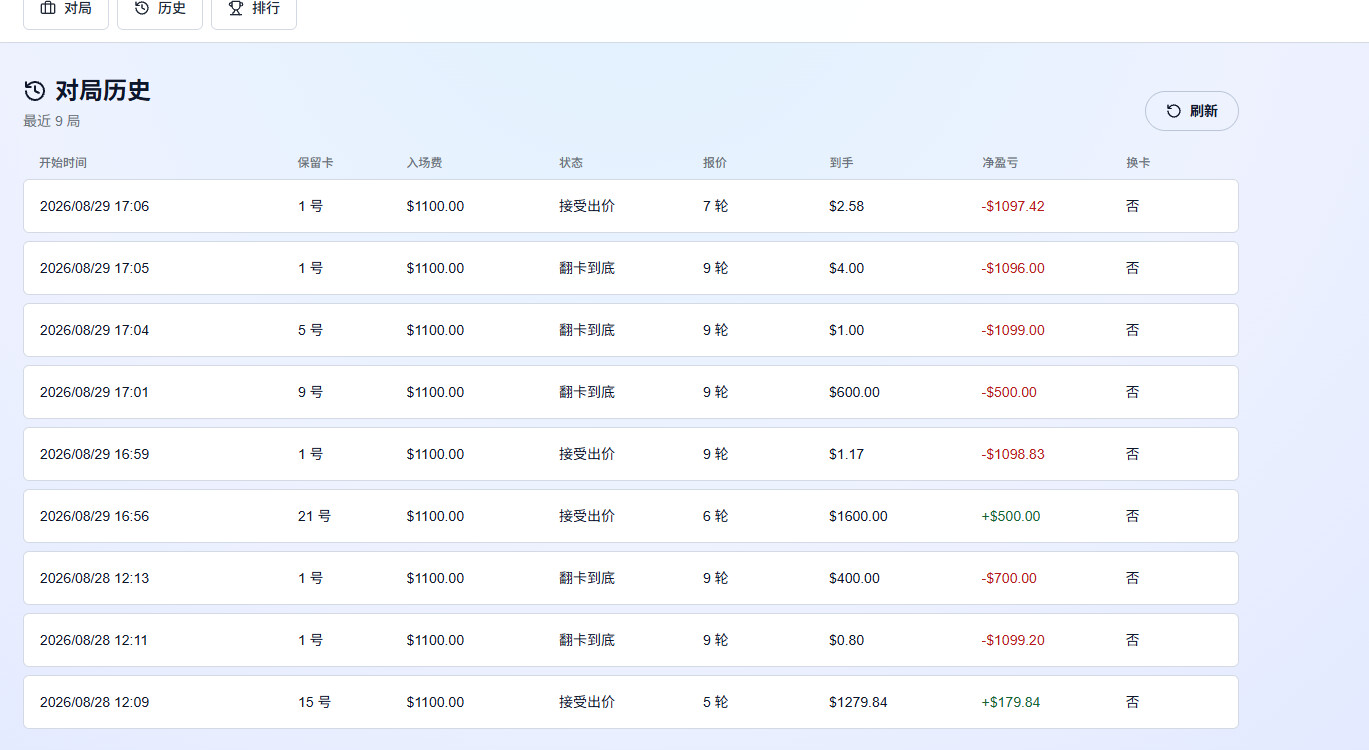Click the $0.80 payout value

(x=846, y=640)
